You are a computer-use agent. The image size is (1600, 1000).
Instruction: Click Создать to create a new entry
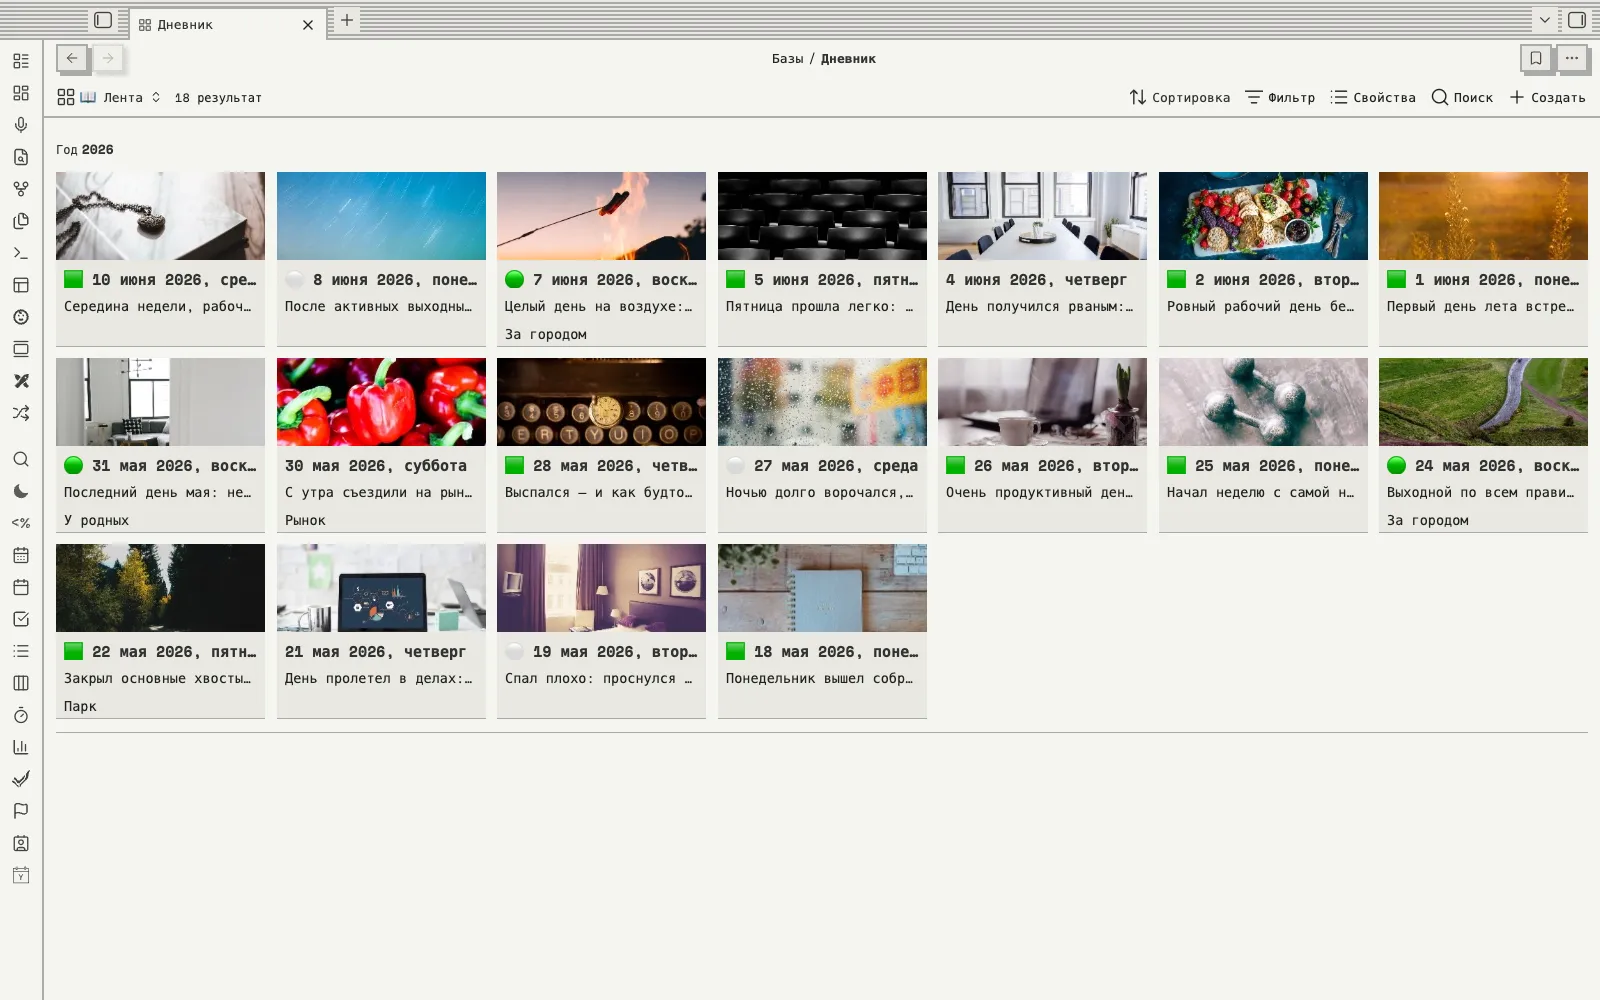tap(1547, 97)
